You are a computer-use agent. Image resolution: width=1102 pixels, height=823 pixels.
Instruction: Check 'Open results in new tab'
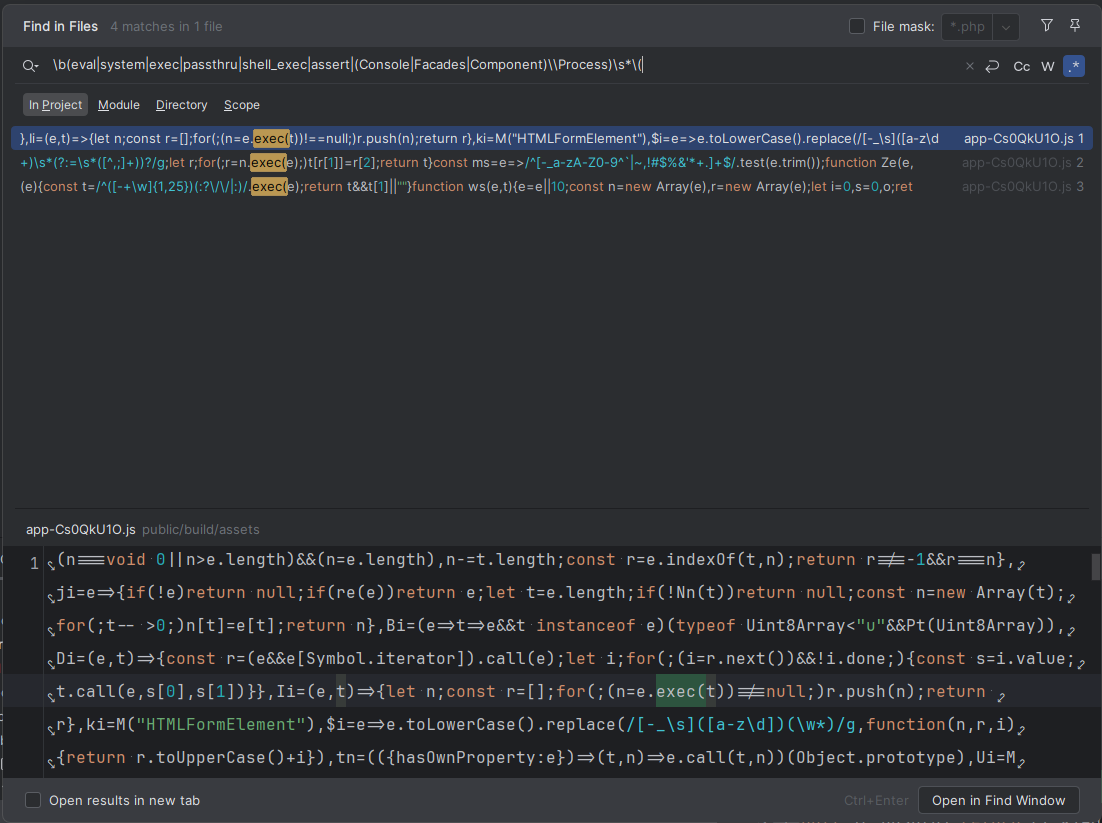pyautogui.click(x=34, y=800)
